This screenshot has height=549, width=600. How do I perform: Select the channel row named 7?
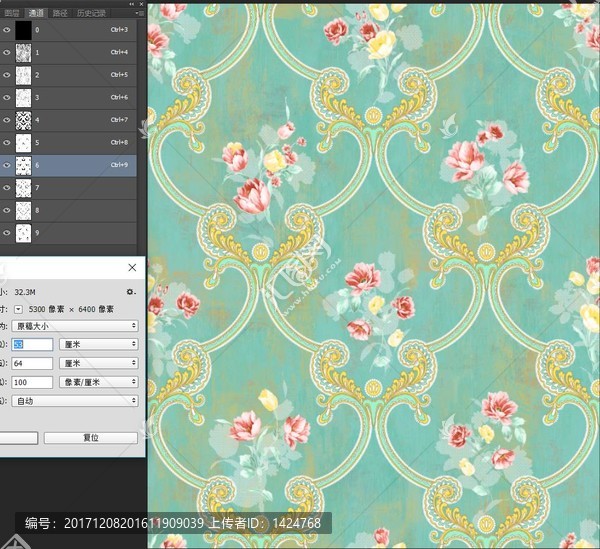68,188
